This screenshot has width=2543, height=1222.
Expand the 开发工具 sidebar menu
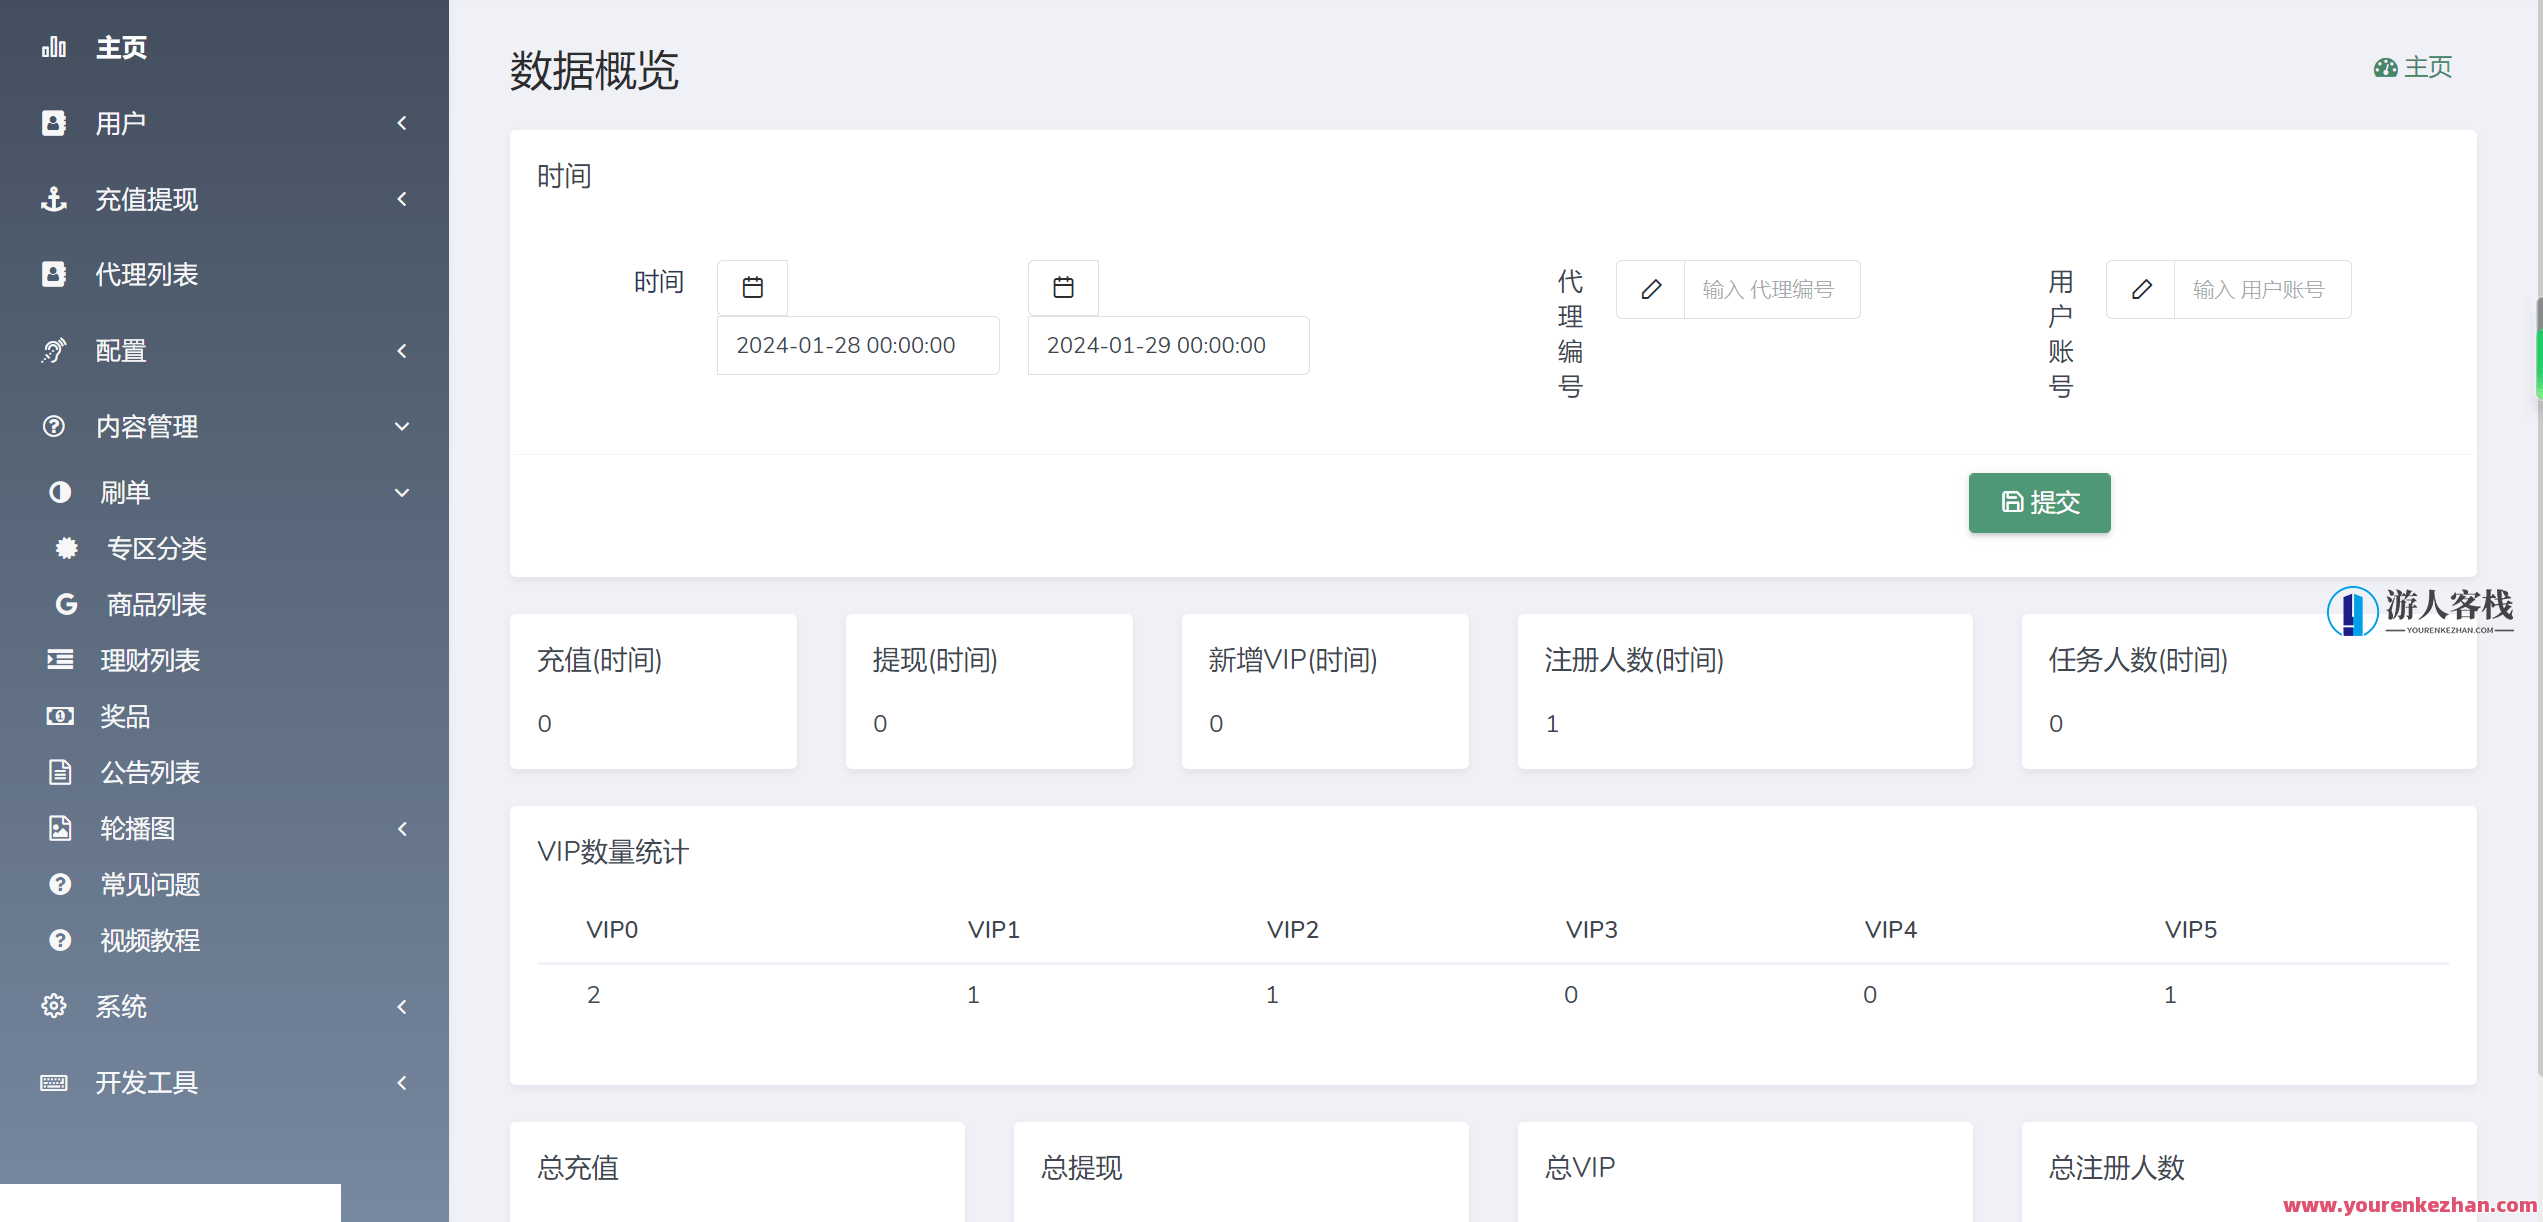402,1082
